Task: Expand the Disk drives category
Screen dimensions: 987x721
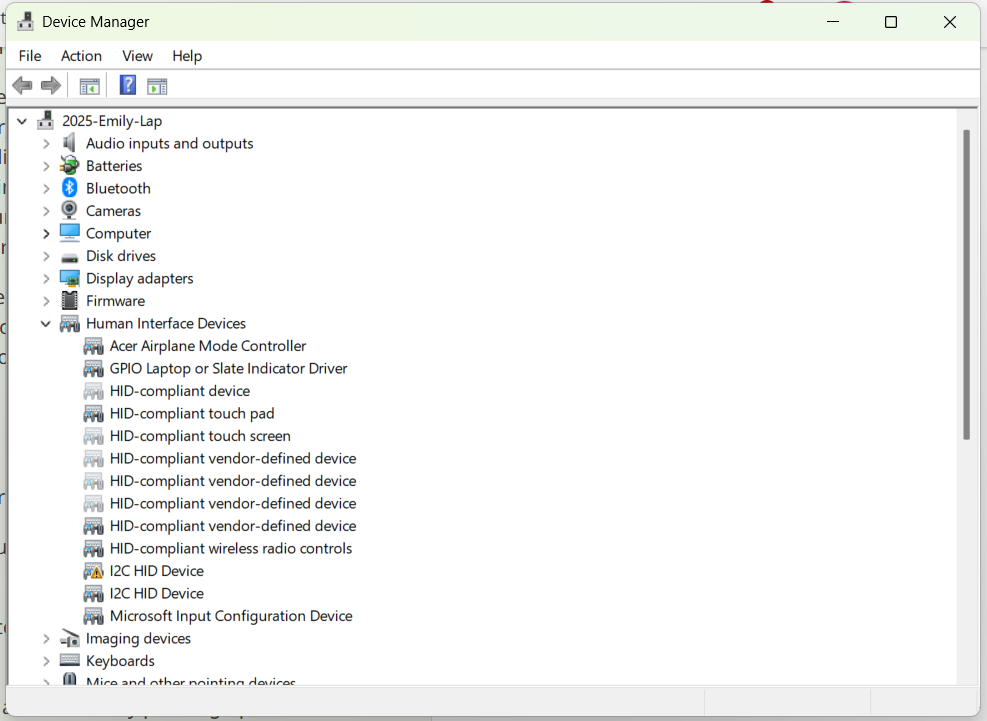Action: [x=46, y=256]
